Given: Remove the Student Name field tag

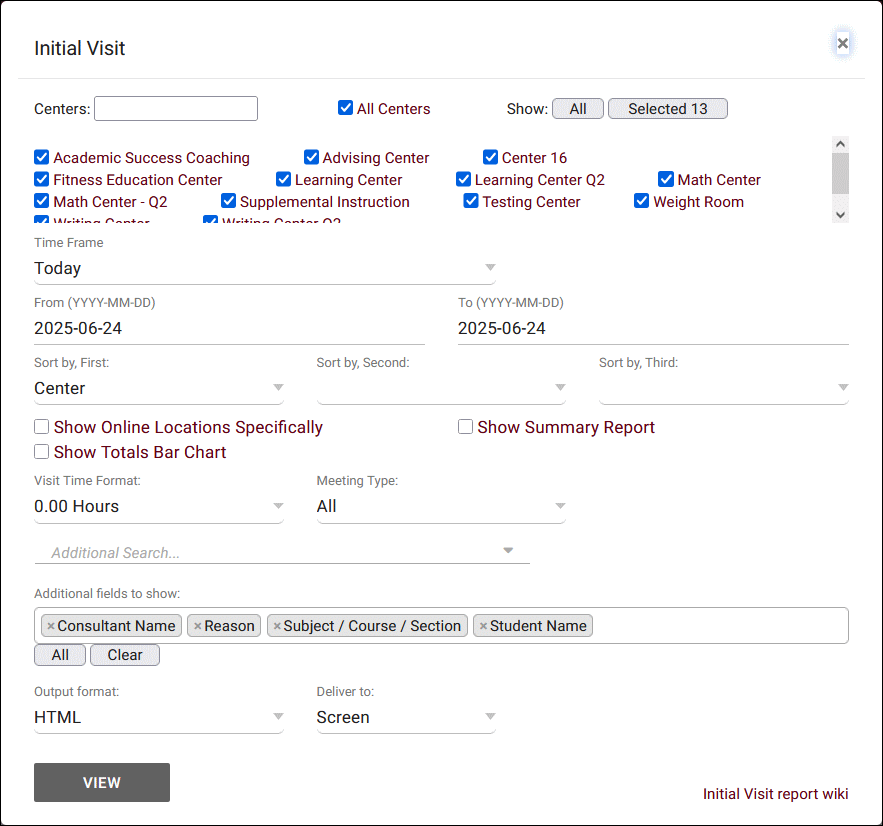Looking at the screenshot, I should click(x=483, y=626).
